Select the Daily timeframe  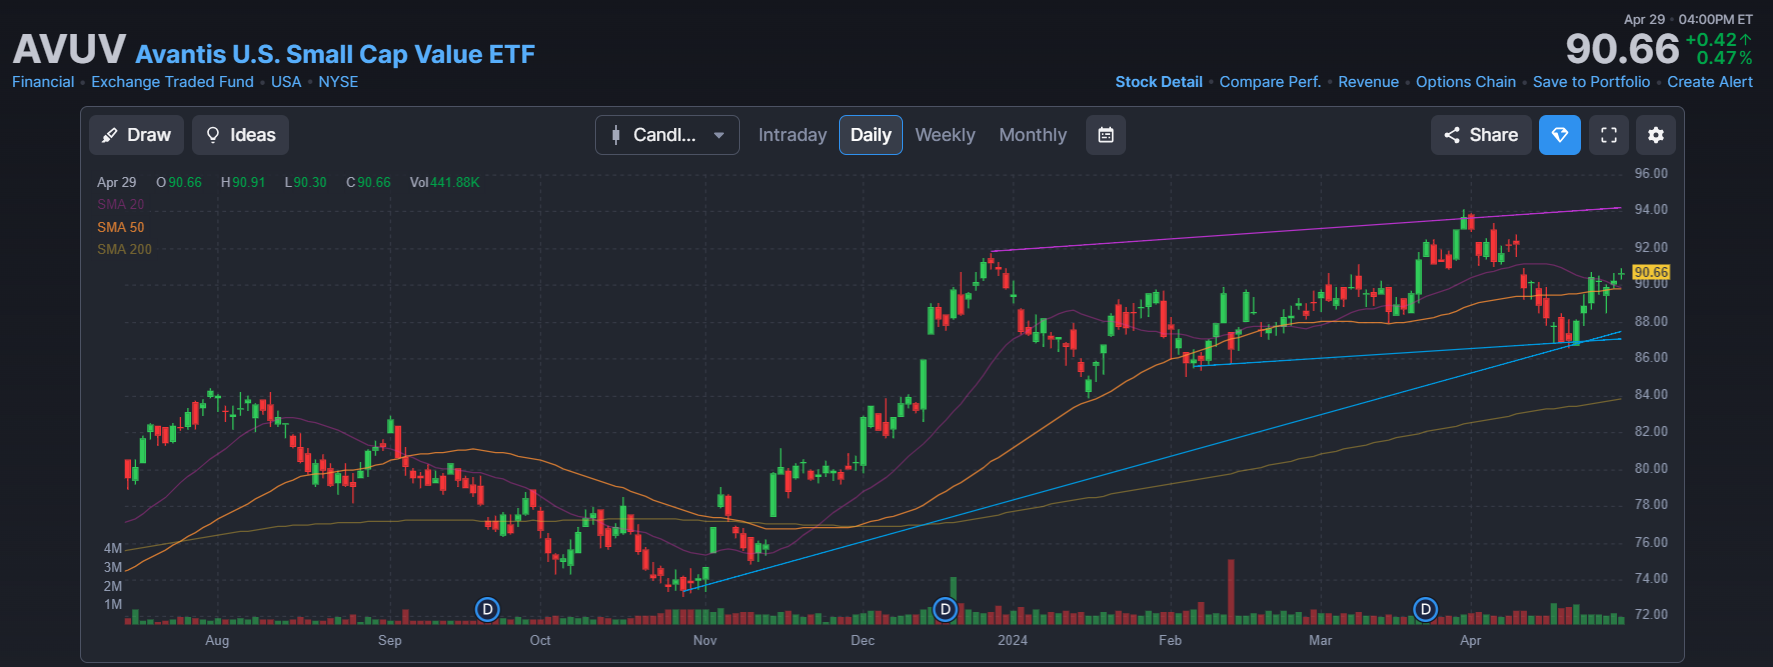tap(870, 135)
